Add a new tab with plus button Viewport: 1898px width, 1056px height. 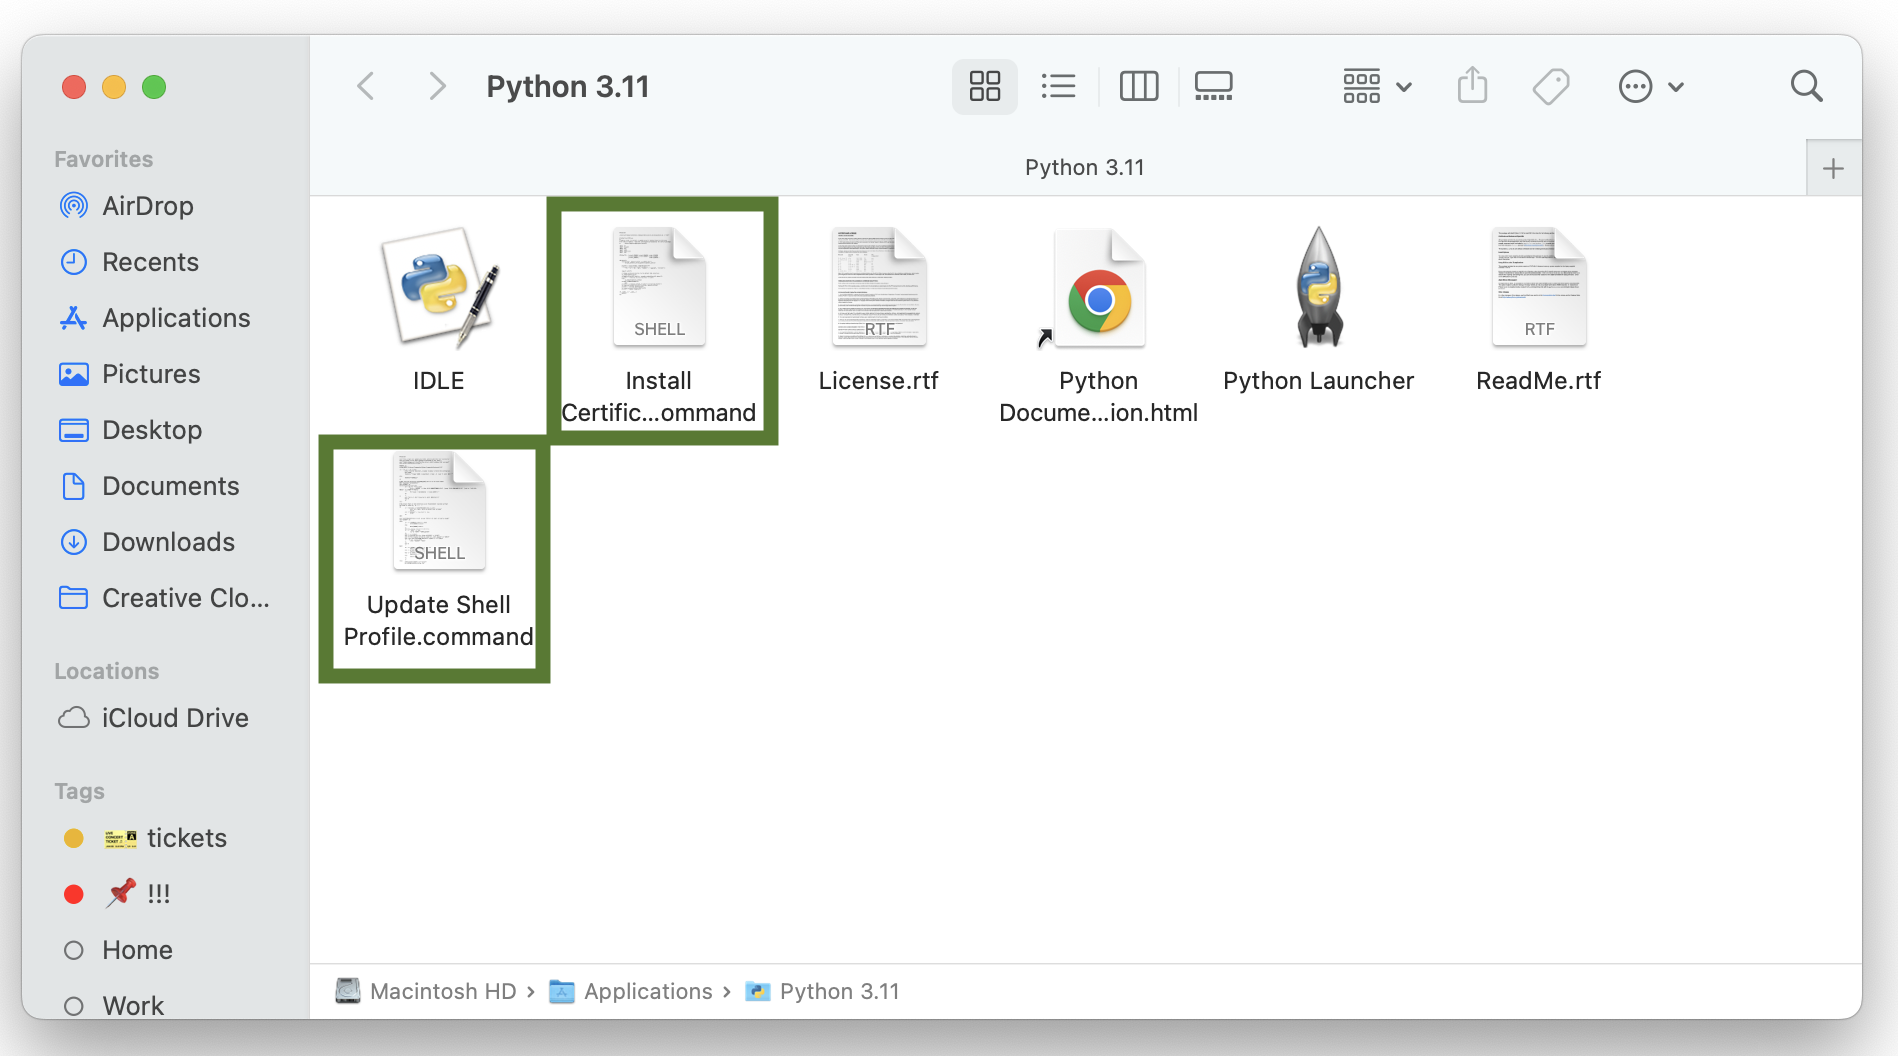(x=1833, y=168)
